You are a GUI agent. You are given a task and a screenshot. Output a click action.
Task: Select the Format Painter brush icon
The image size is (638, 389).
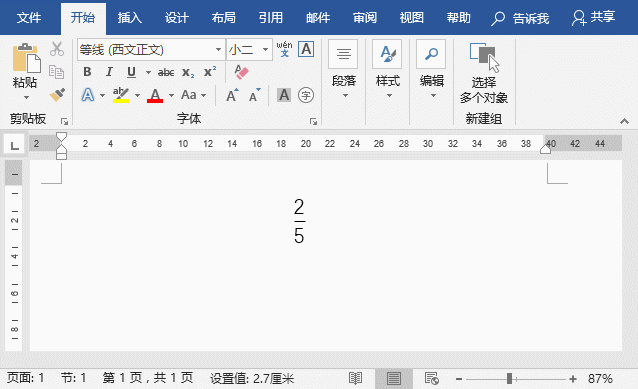coord(57,94)
